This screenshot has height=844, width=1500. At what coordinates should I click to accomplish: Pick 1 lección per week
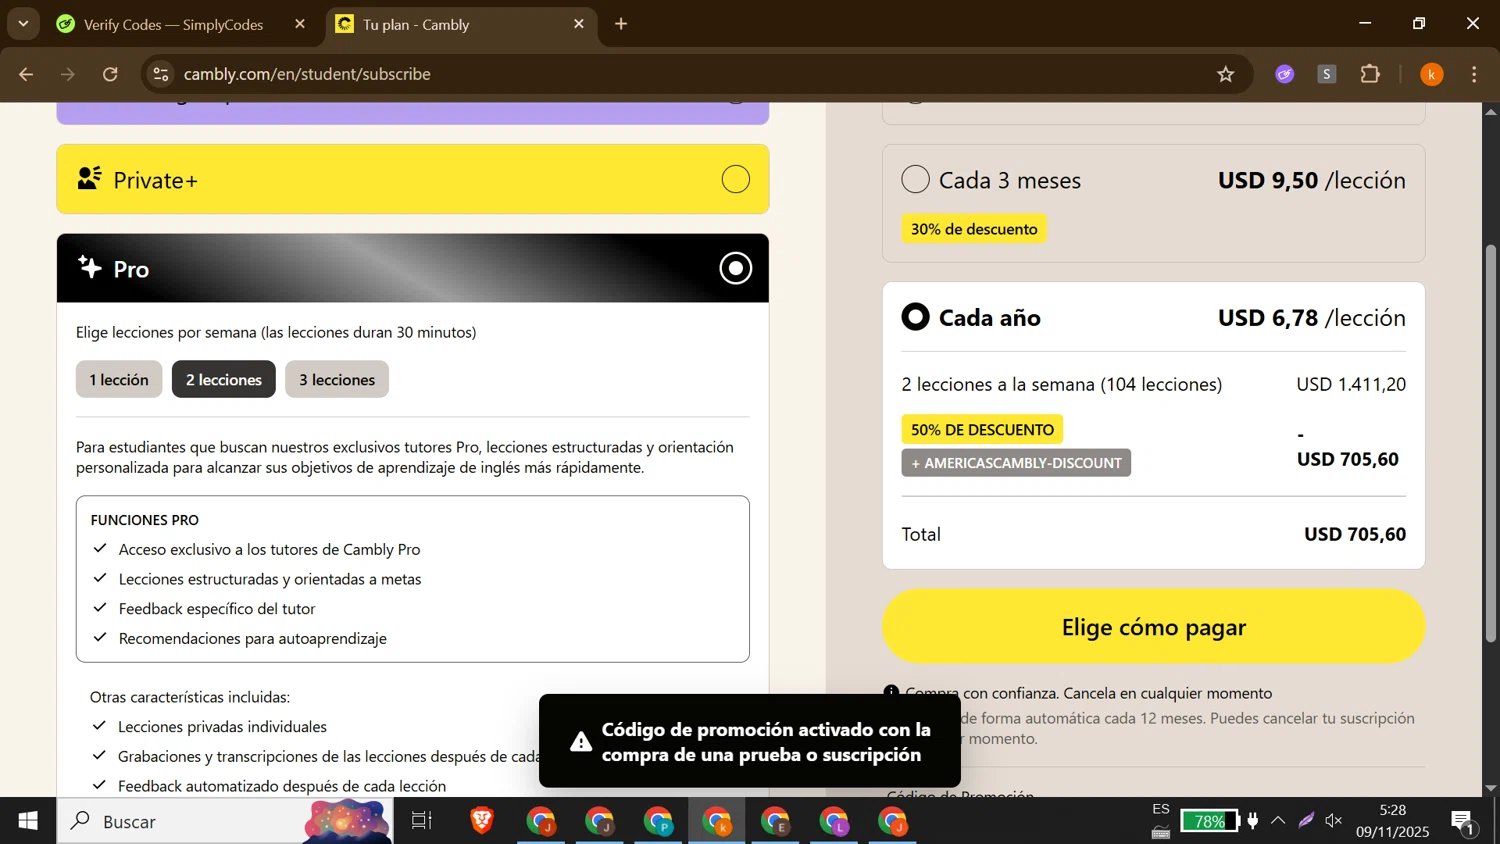[x=119, y=379]
